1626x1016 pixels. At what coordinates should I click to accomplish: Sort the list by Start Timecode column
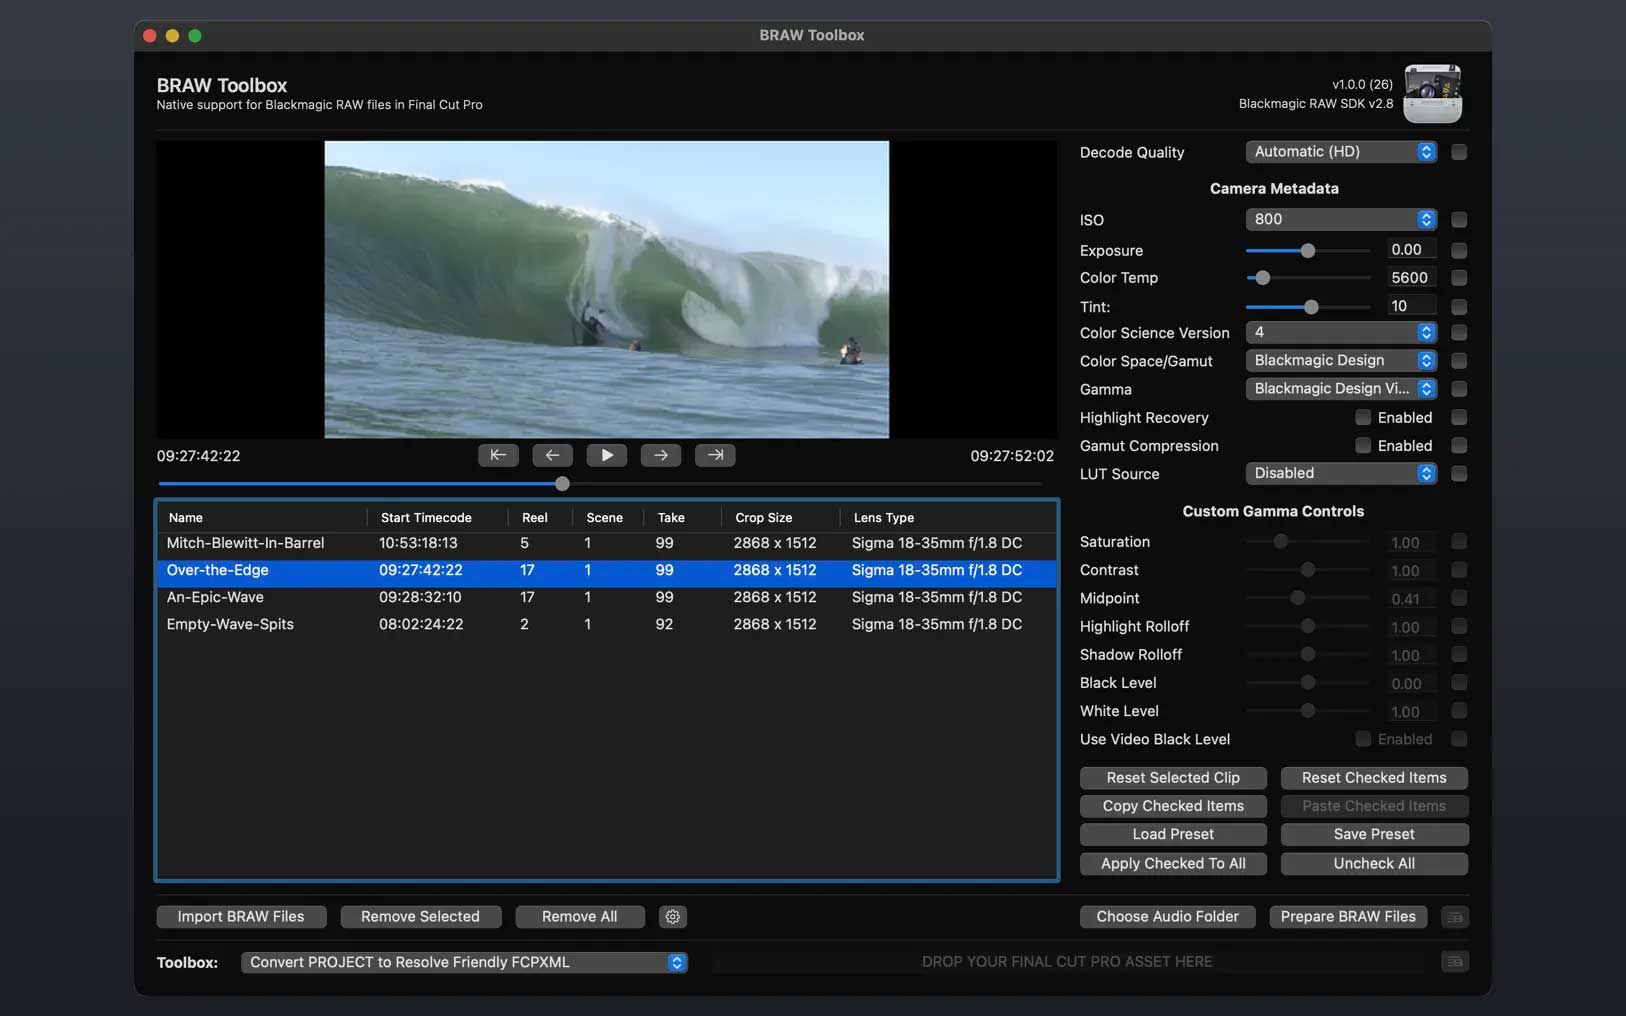click(x=426, y=518)
